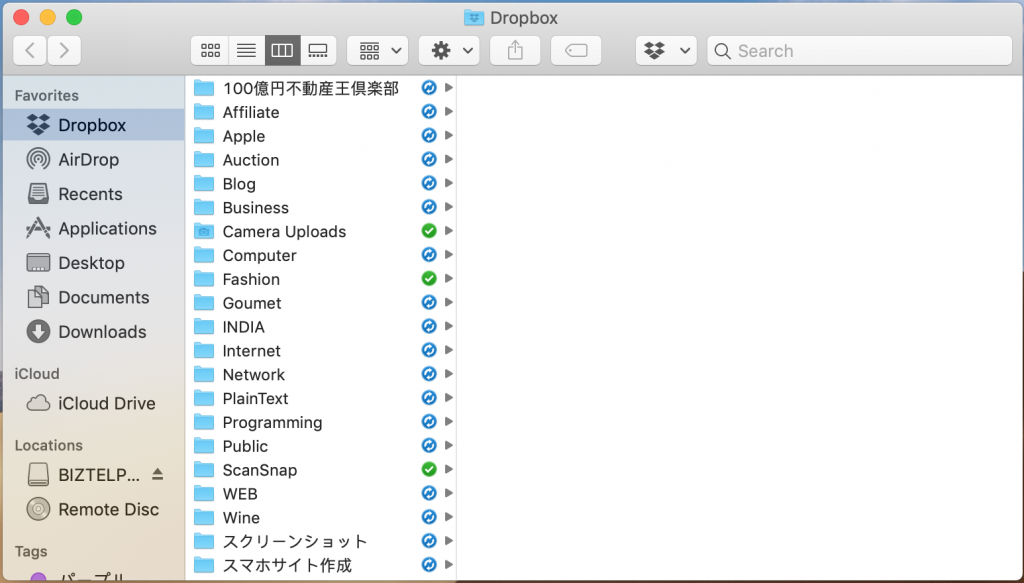Switch to gallery view

click(318, 50)
